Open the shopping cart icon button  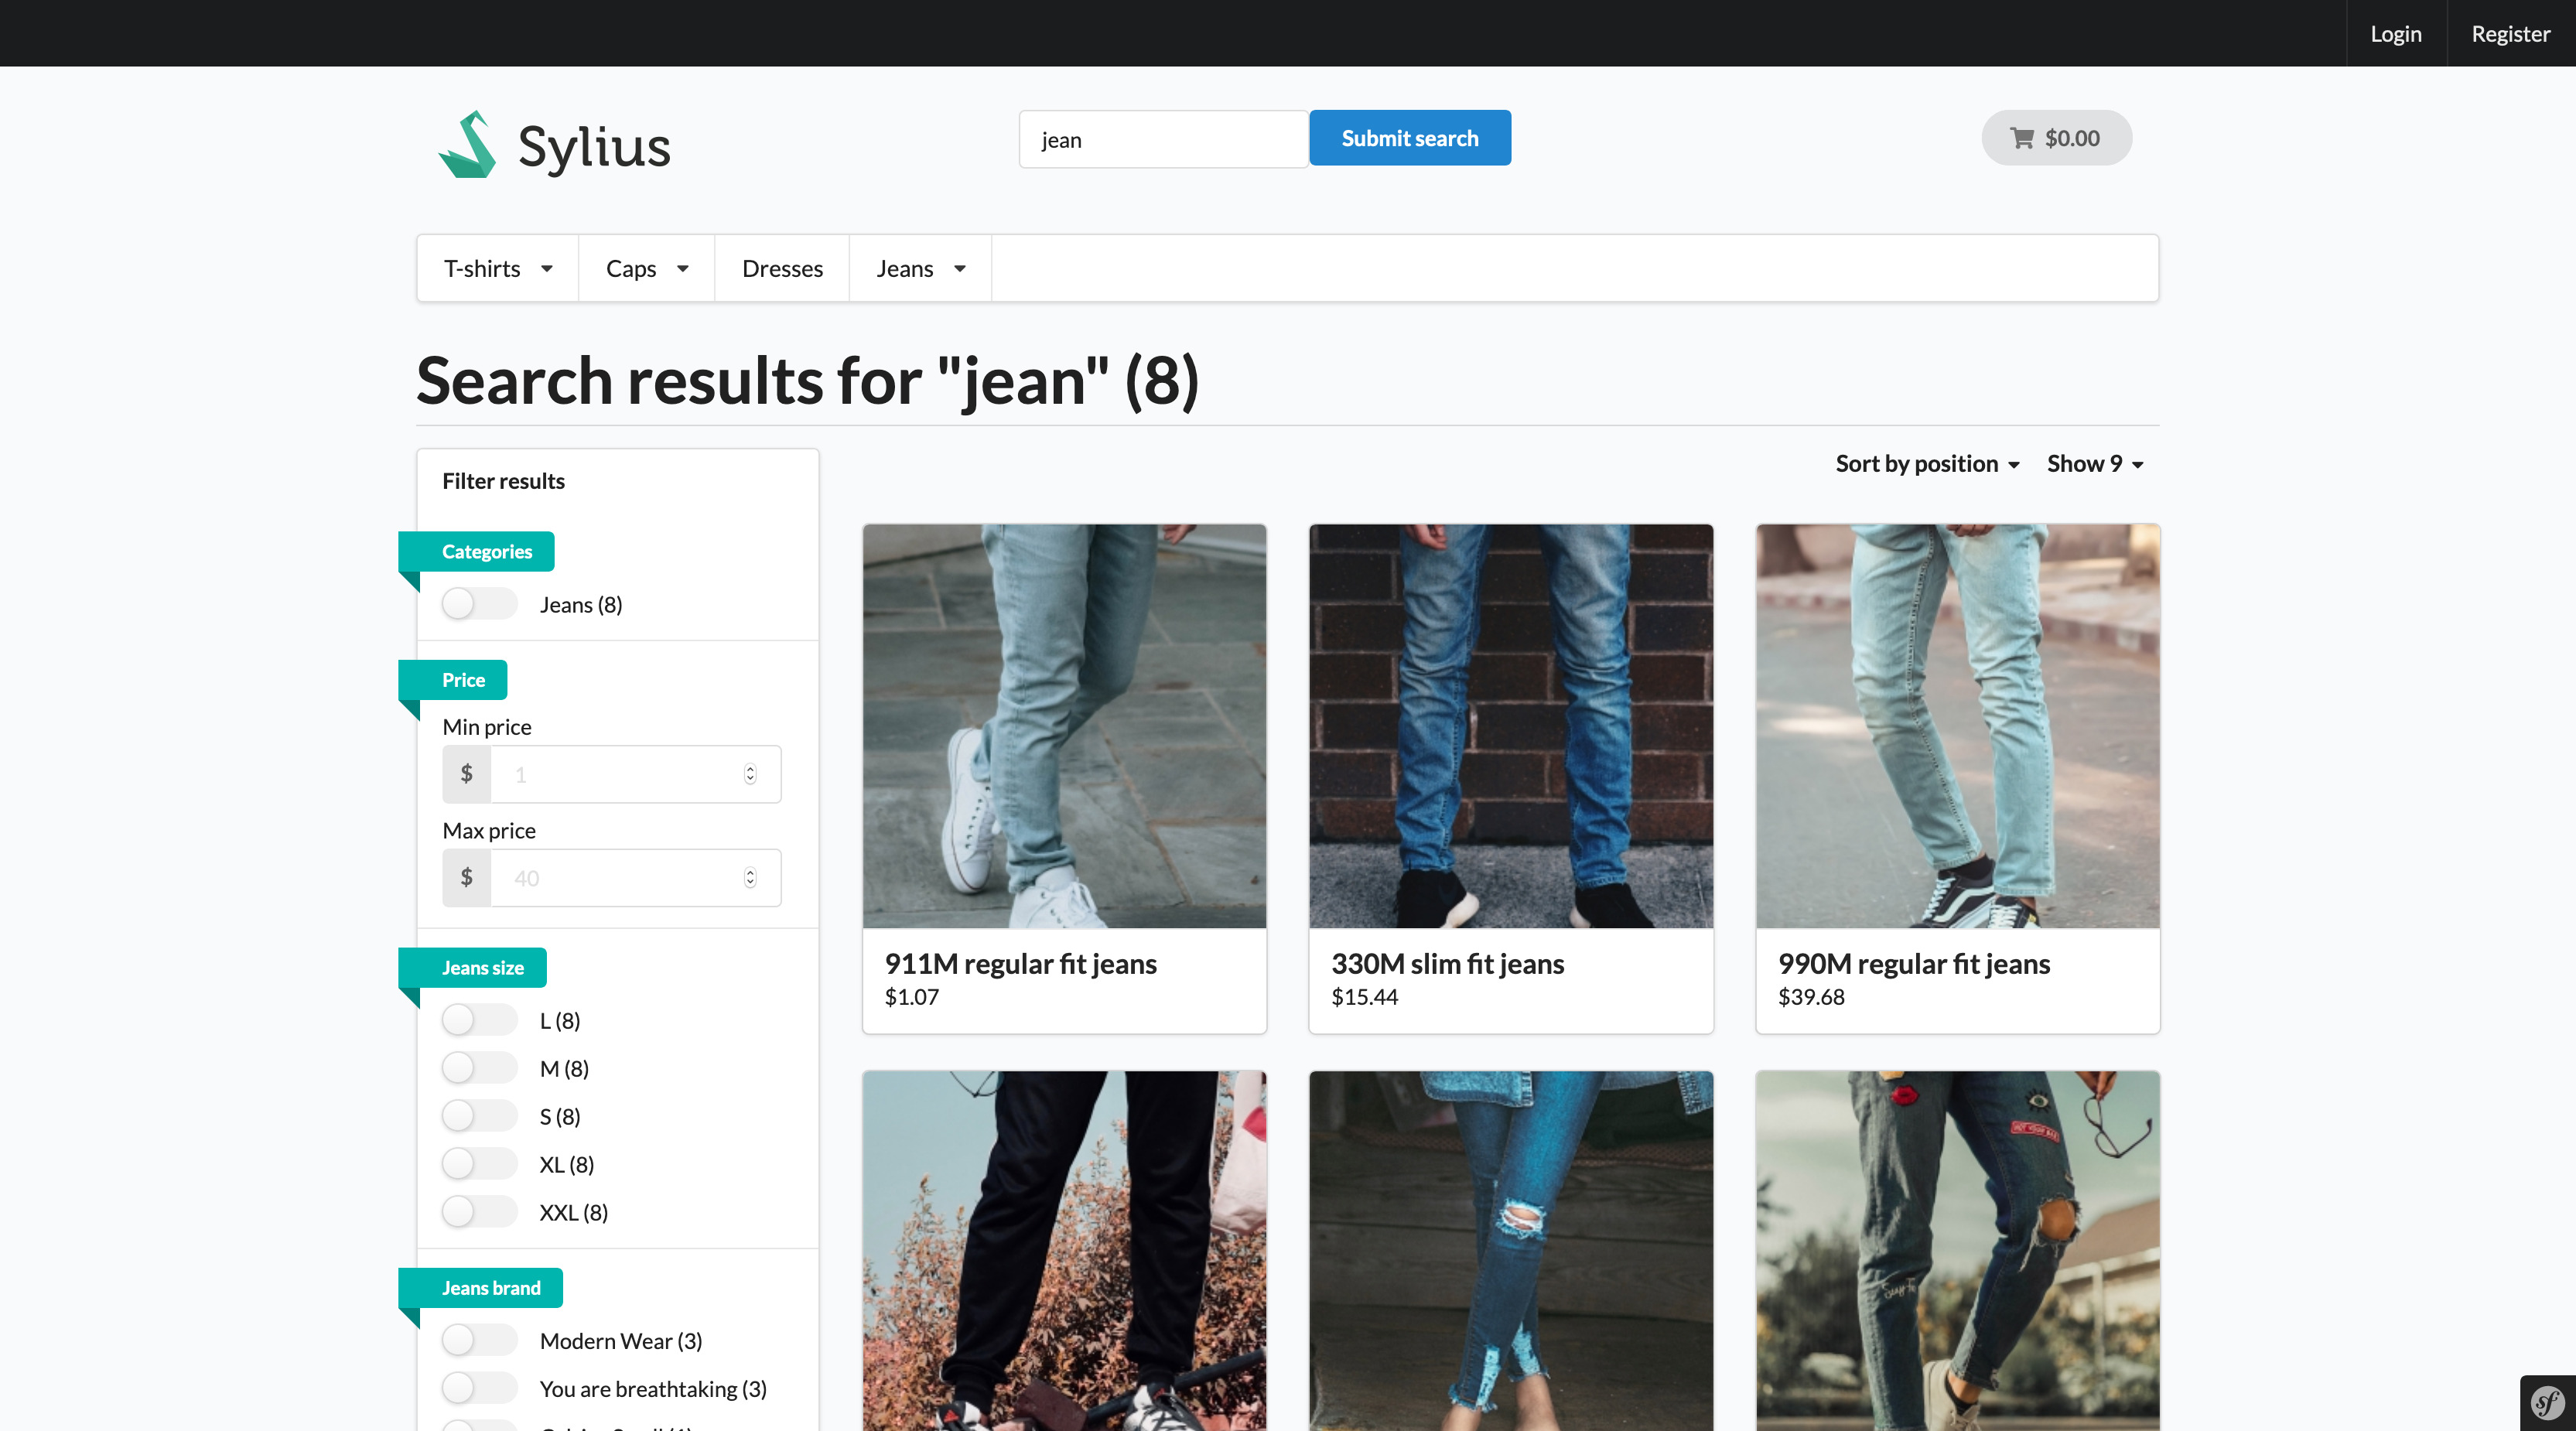click(2056, 138)
